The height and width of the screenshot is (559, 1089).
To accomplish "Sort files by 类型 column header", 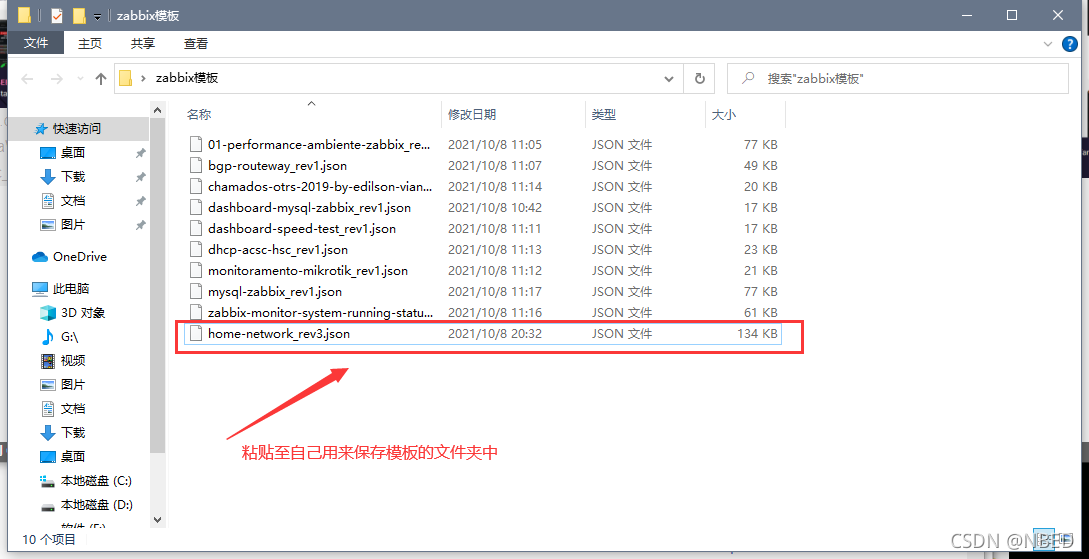I will tap(604, 115).
